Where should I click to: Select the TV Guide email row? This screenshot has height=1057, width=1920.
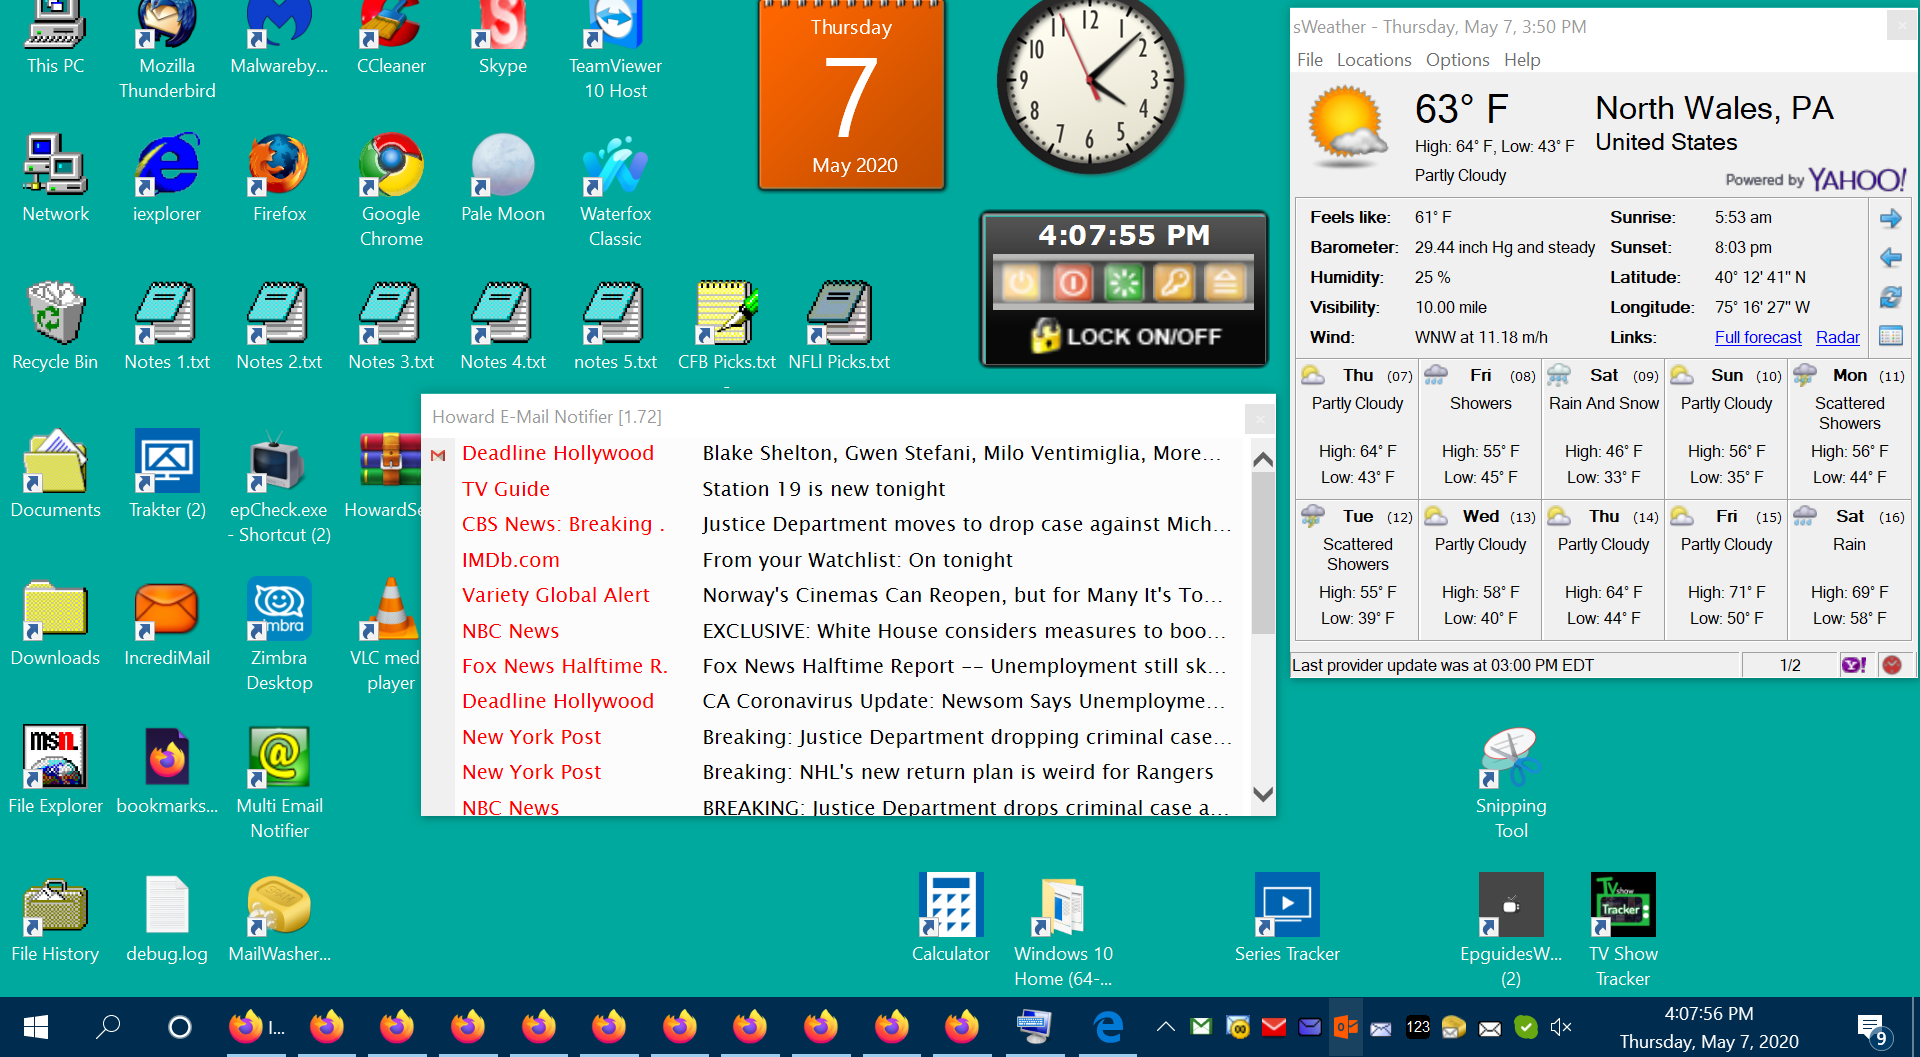point(837,489)
